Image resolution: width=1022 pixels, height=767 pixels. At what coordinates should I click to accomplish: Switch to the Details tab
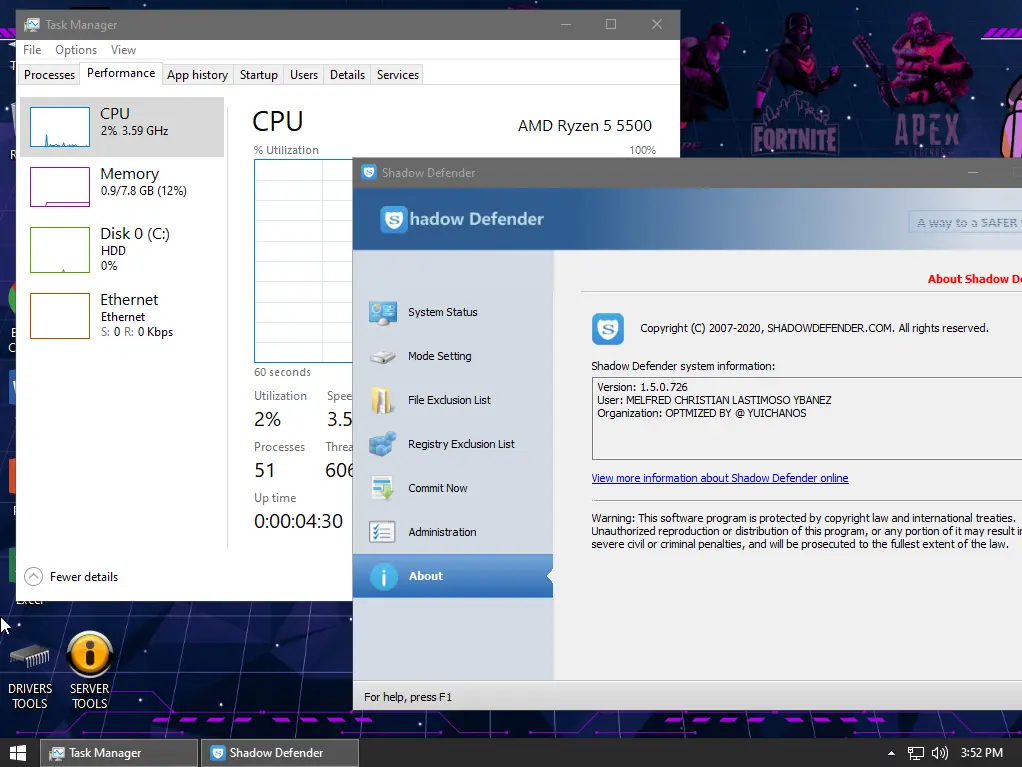pos(347,75)
